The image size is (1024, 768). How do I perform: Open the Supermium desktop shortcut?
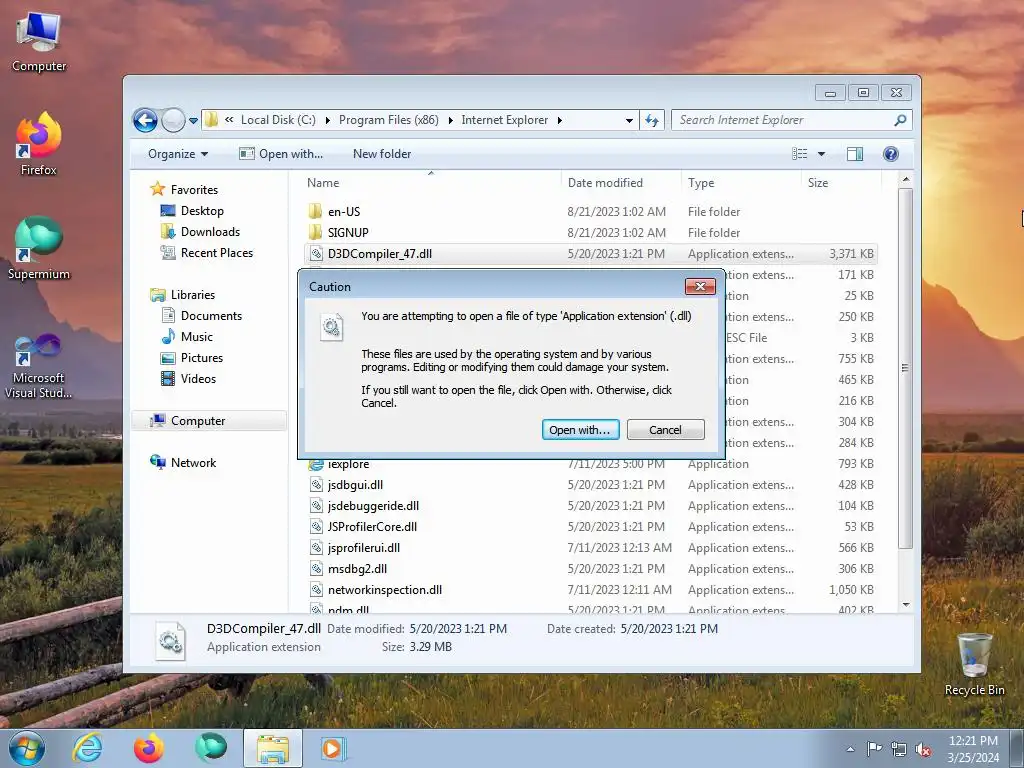pos(39,248)
